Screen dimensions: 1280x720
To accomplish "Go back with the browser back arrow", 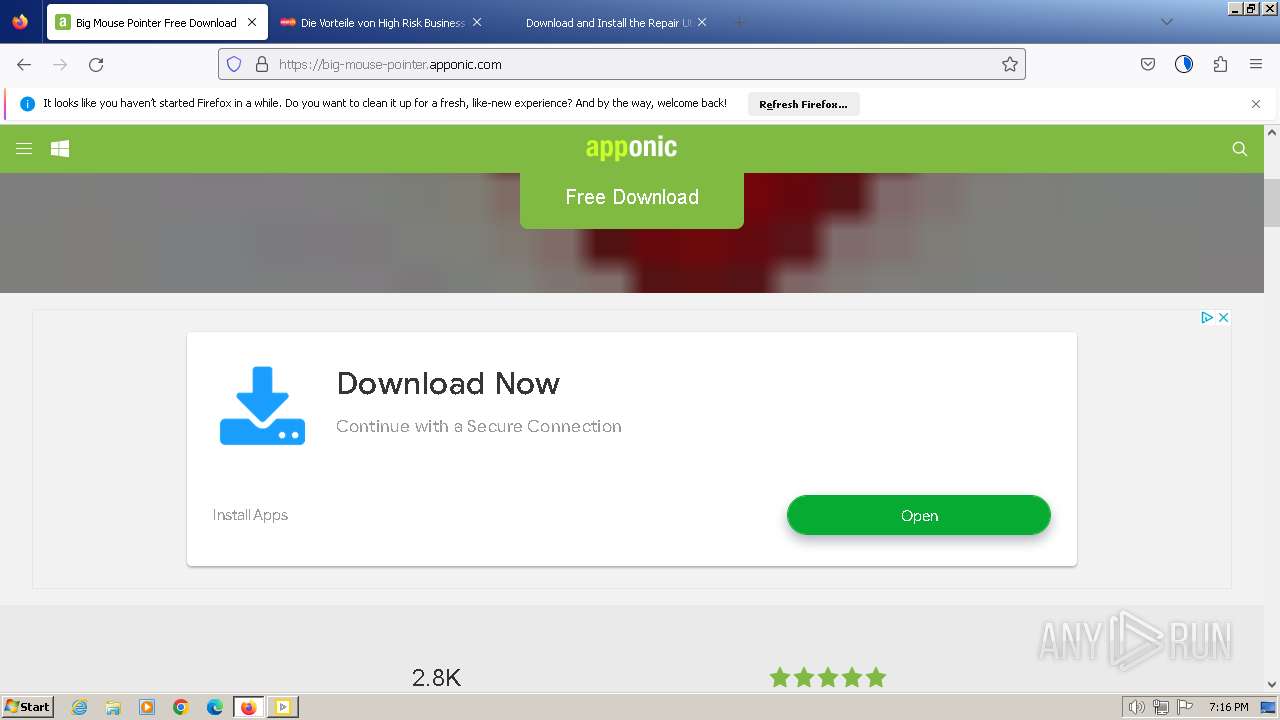I will 24,64.
